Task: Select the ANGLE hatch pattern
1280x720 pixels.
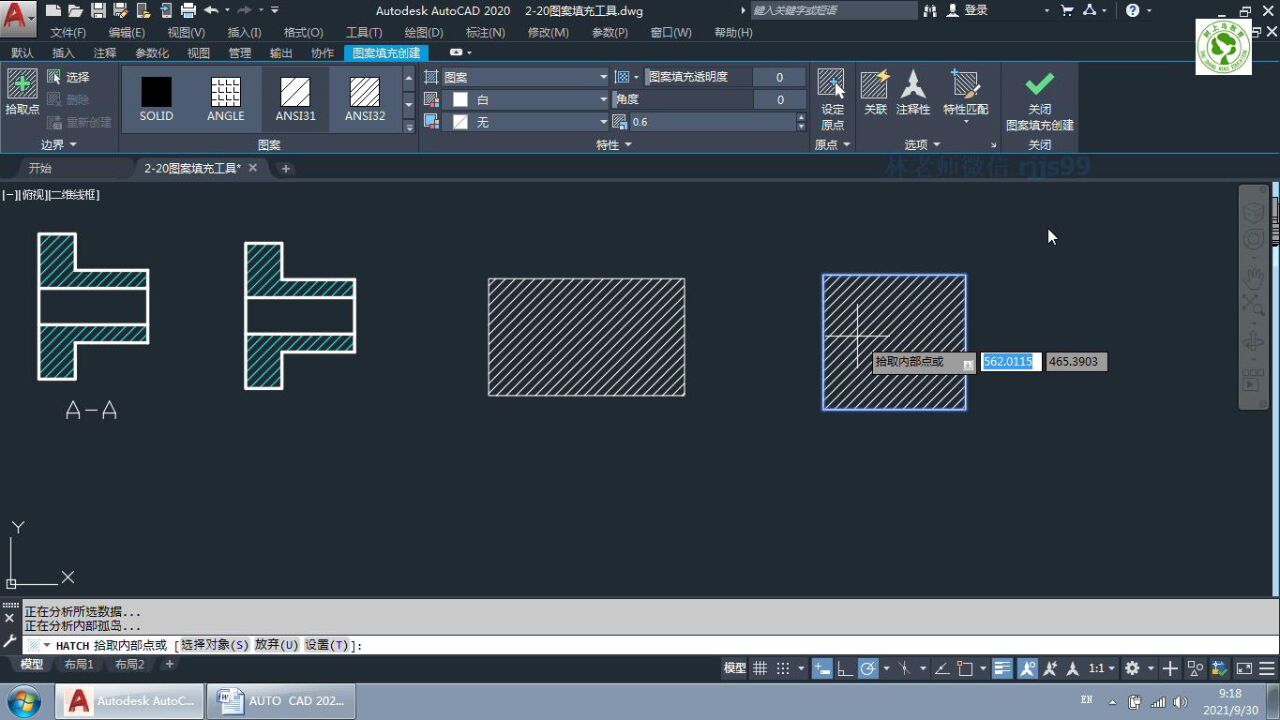Action: tap(226, 99)
